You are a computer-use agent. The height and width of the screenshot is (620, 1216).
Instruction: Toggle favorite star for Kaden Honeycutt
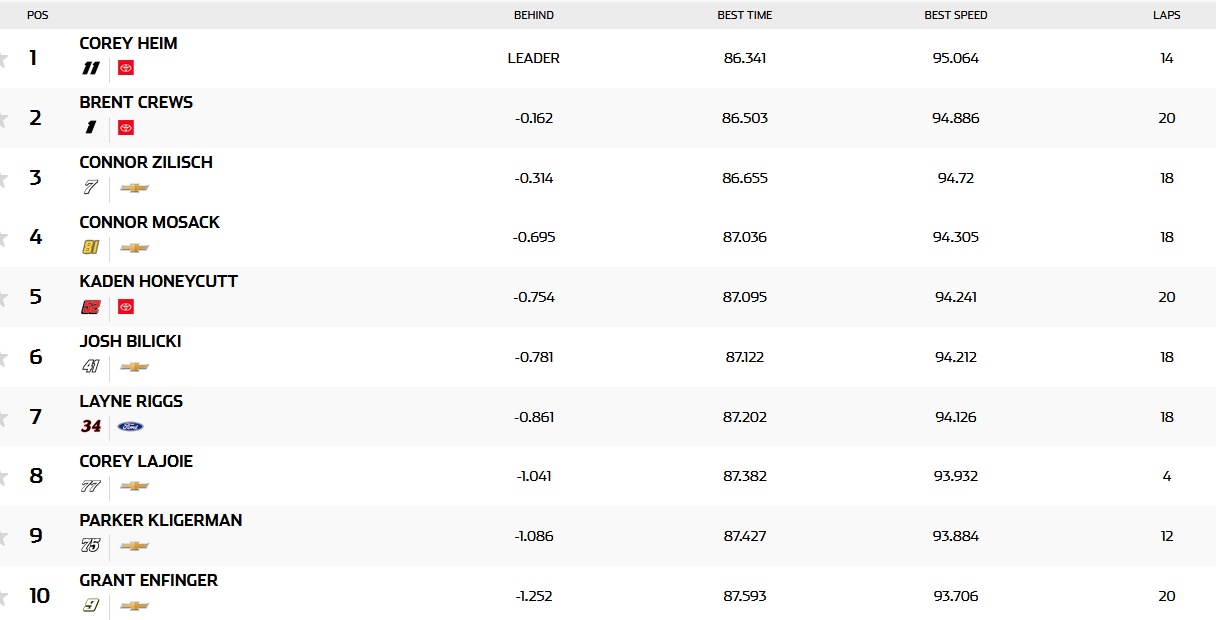[x=4, y=298]
